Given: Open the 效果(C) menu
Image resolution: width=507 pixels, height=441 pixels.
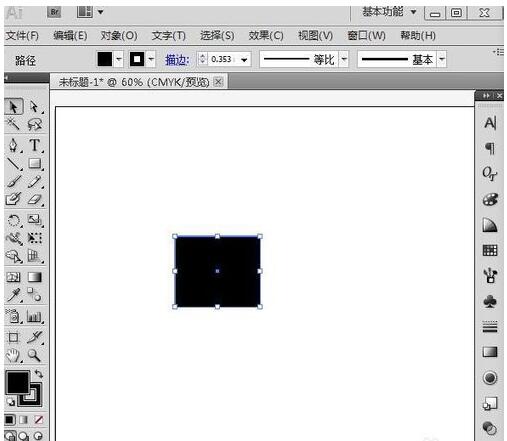Looking at the screenshot, I should tap(266, 35).
